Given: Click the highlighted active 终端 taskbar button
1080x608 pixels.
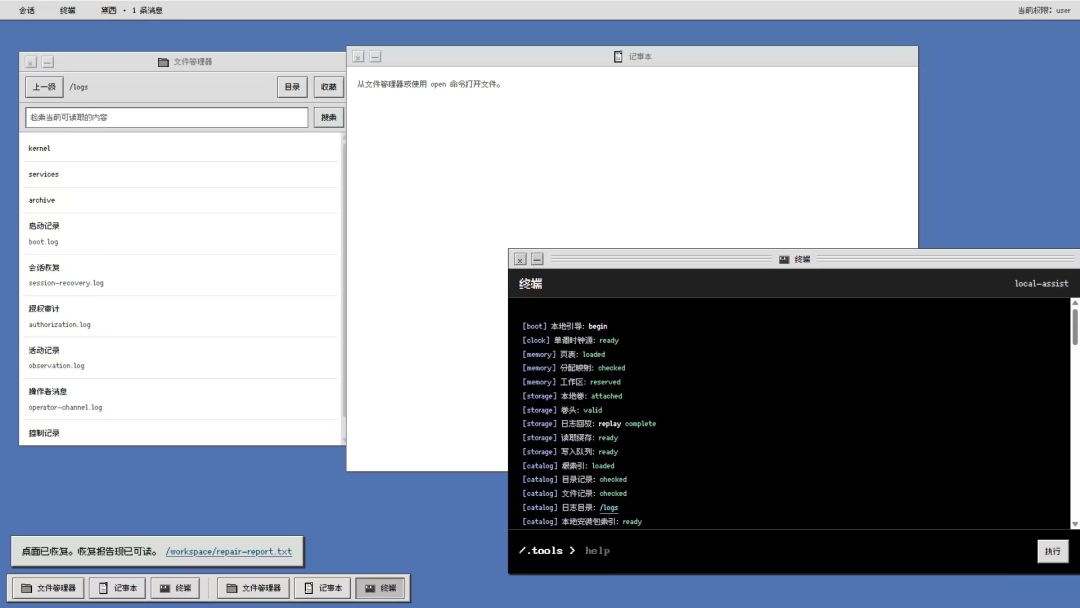Looking at the screenshot, I should [x=380, y=588].
